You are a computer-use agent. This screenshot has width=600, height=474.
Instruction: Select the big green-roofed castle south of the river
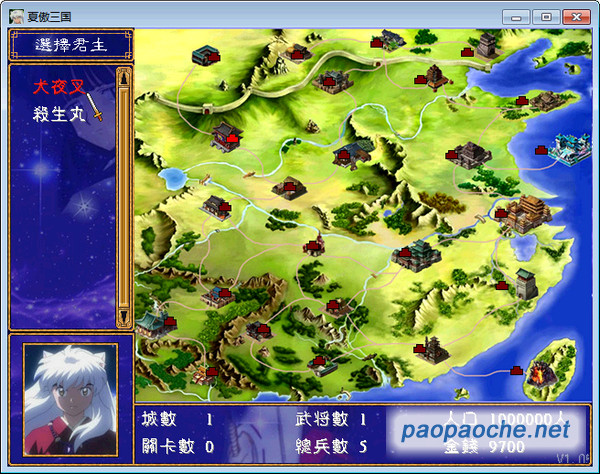416,256
